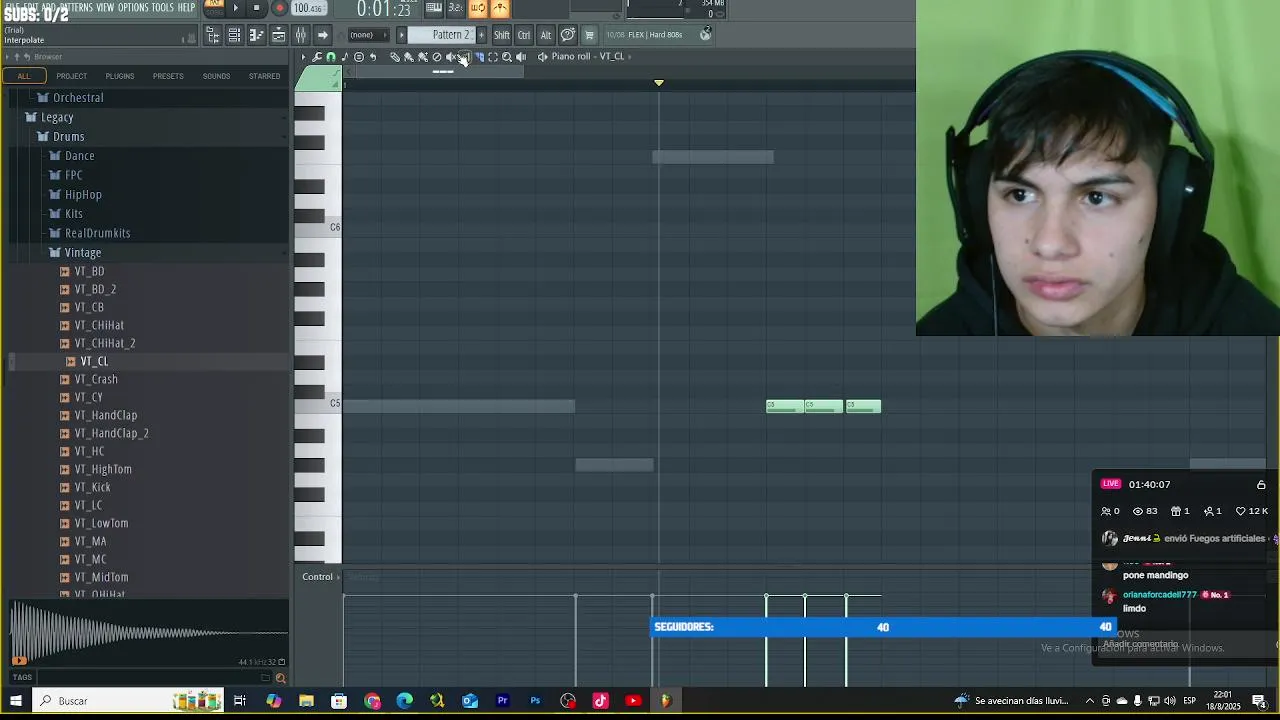Select the VT_Crash sample
This screenshot has width=1280, height=720.
click(96, 380)
